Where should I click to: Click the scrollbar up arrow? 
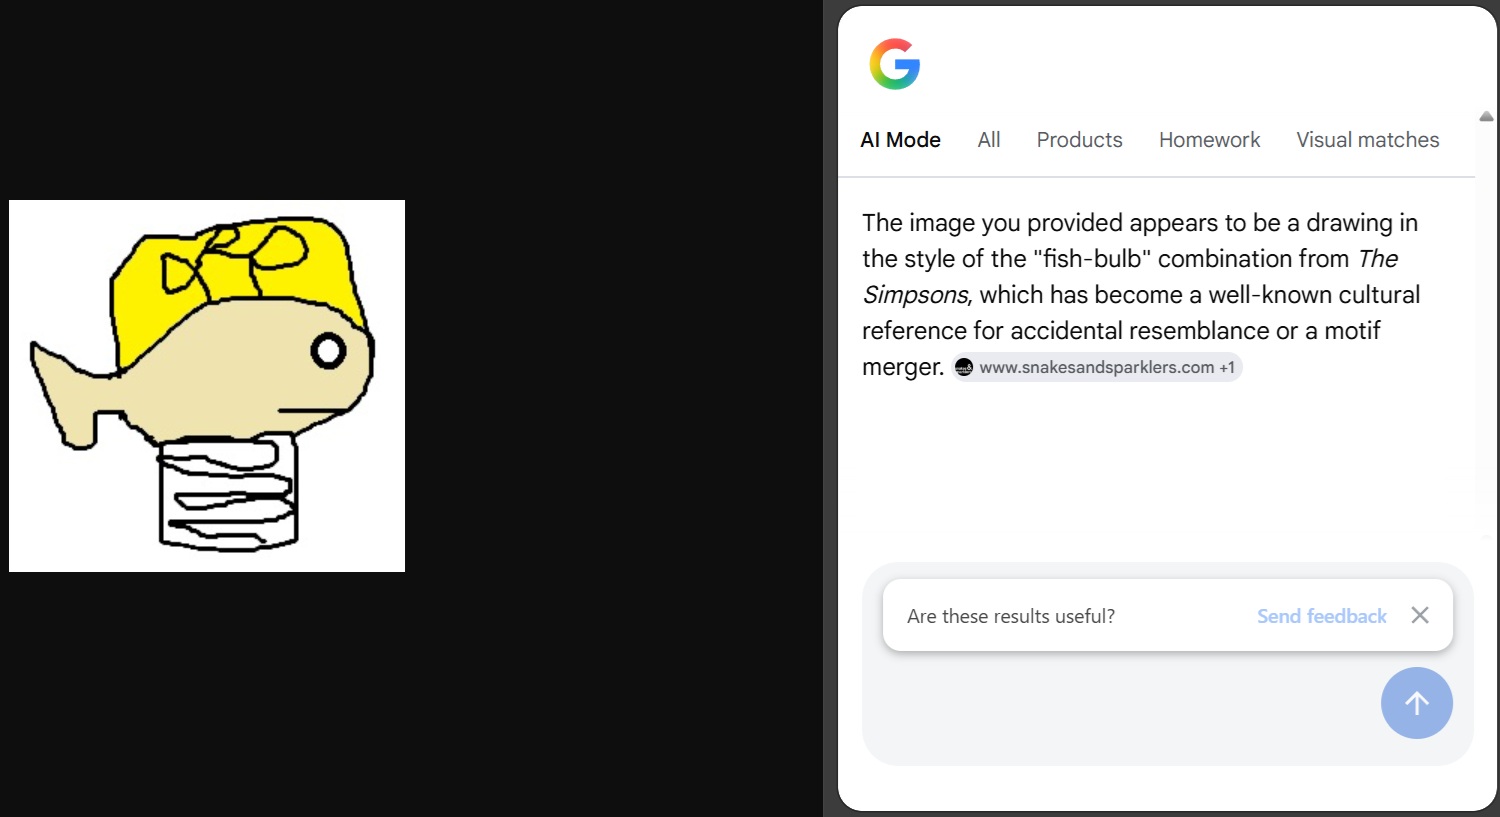click(1486, 116)
